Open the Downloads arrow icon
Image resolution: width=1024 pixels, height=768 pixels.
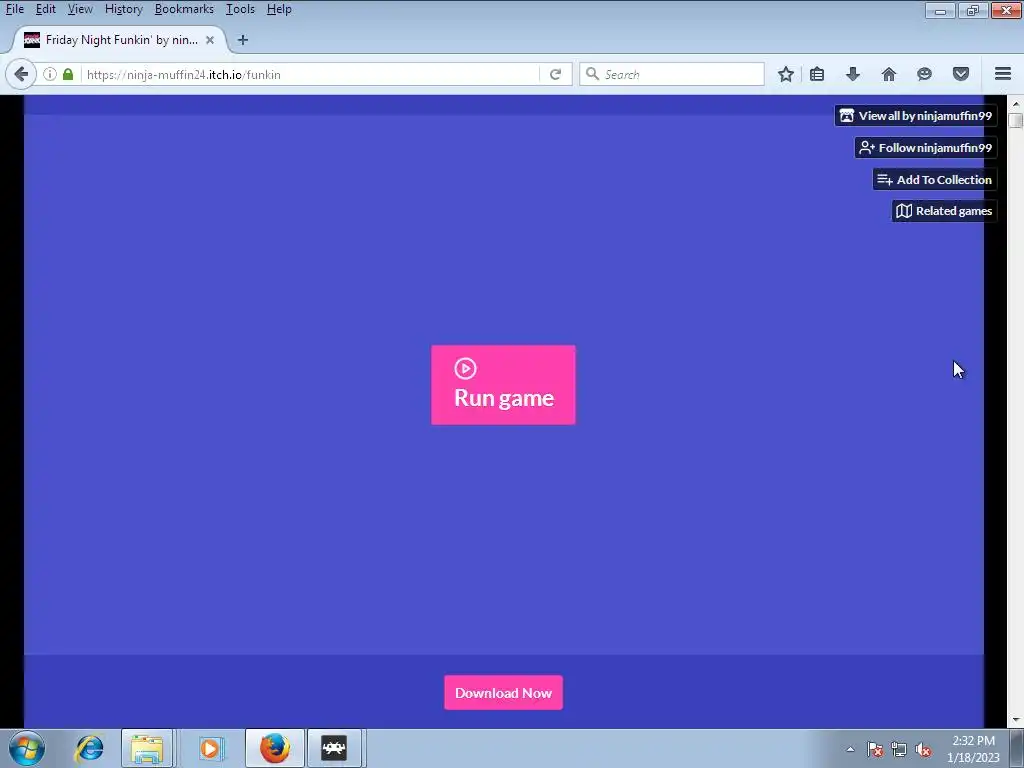click(x=853, y=74)
